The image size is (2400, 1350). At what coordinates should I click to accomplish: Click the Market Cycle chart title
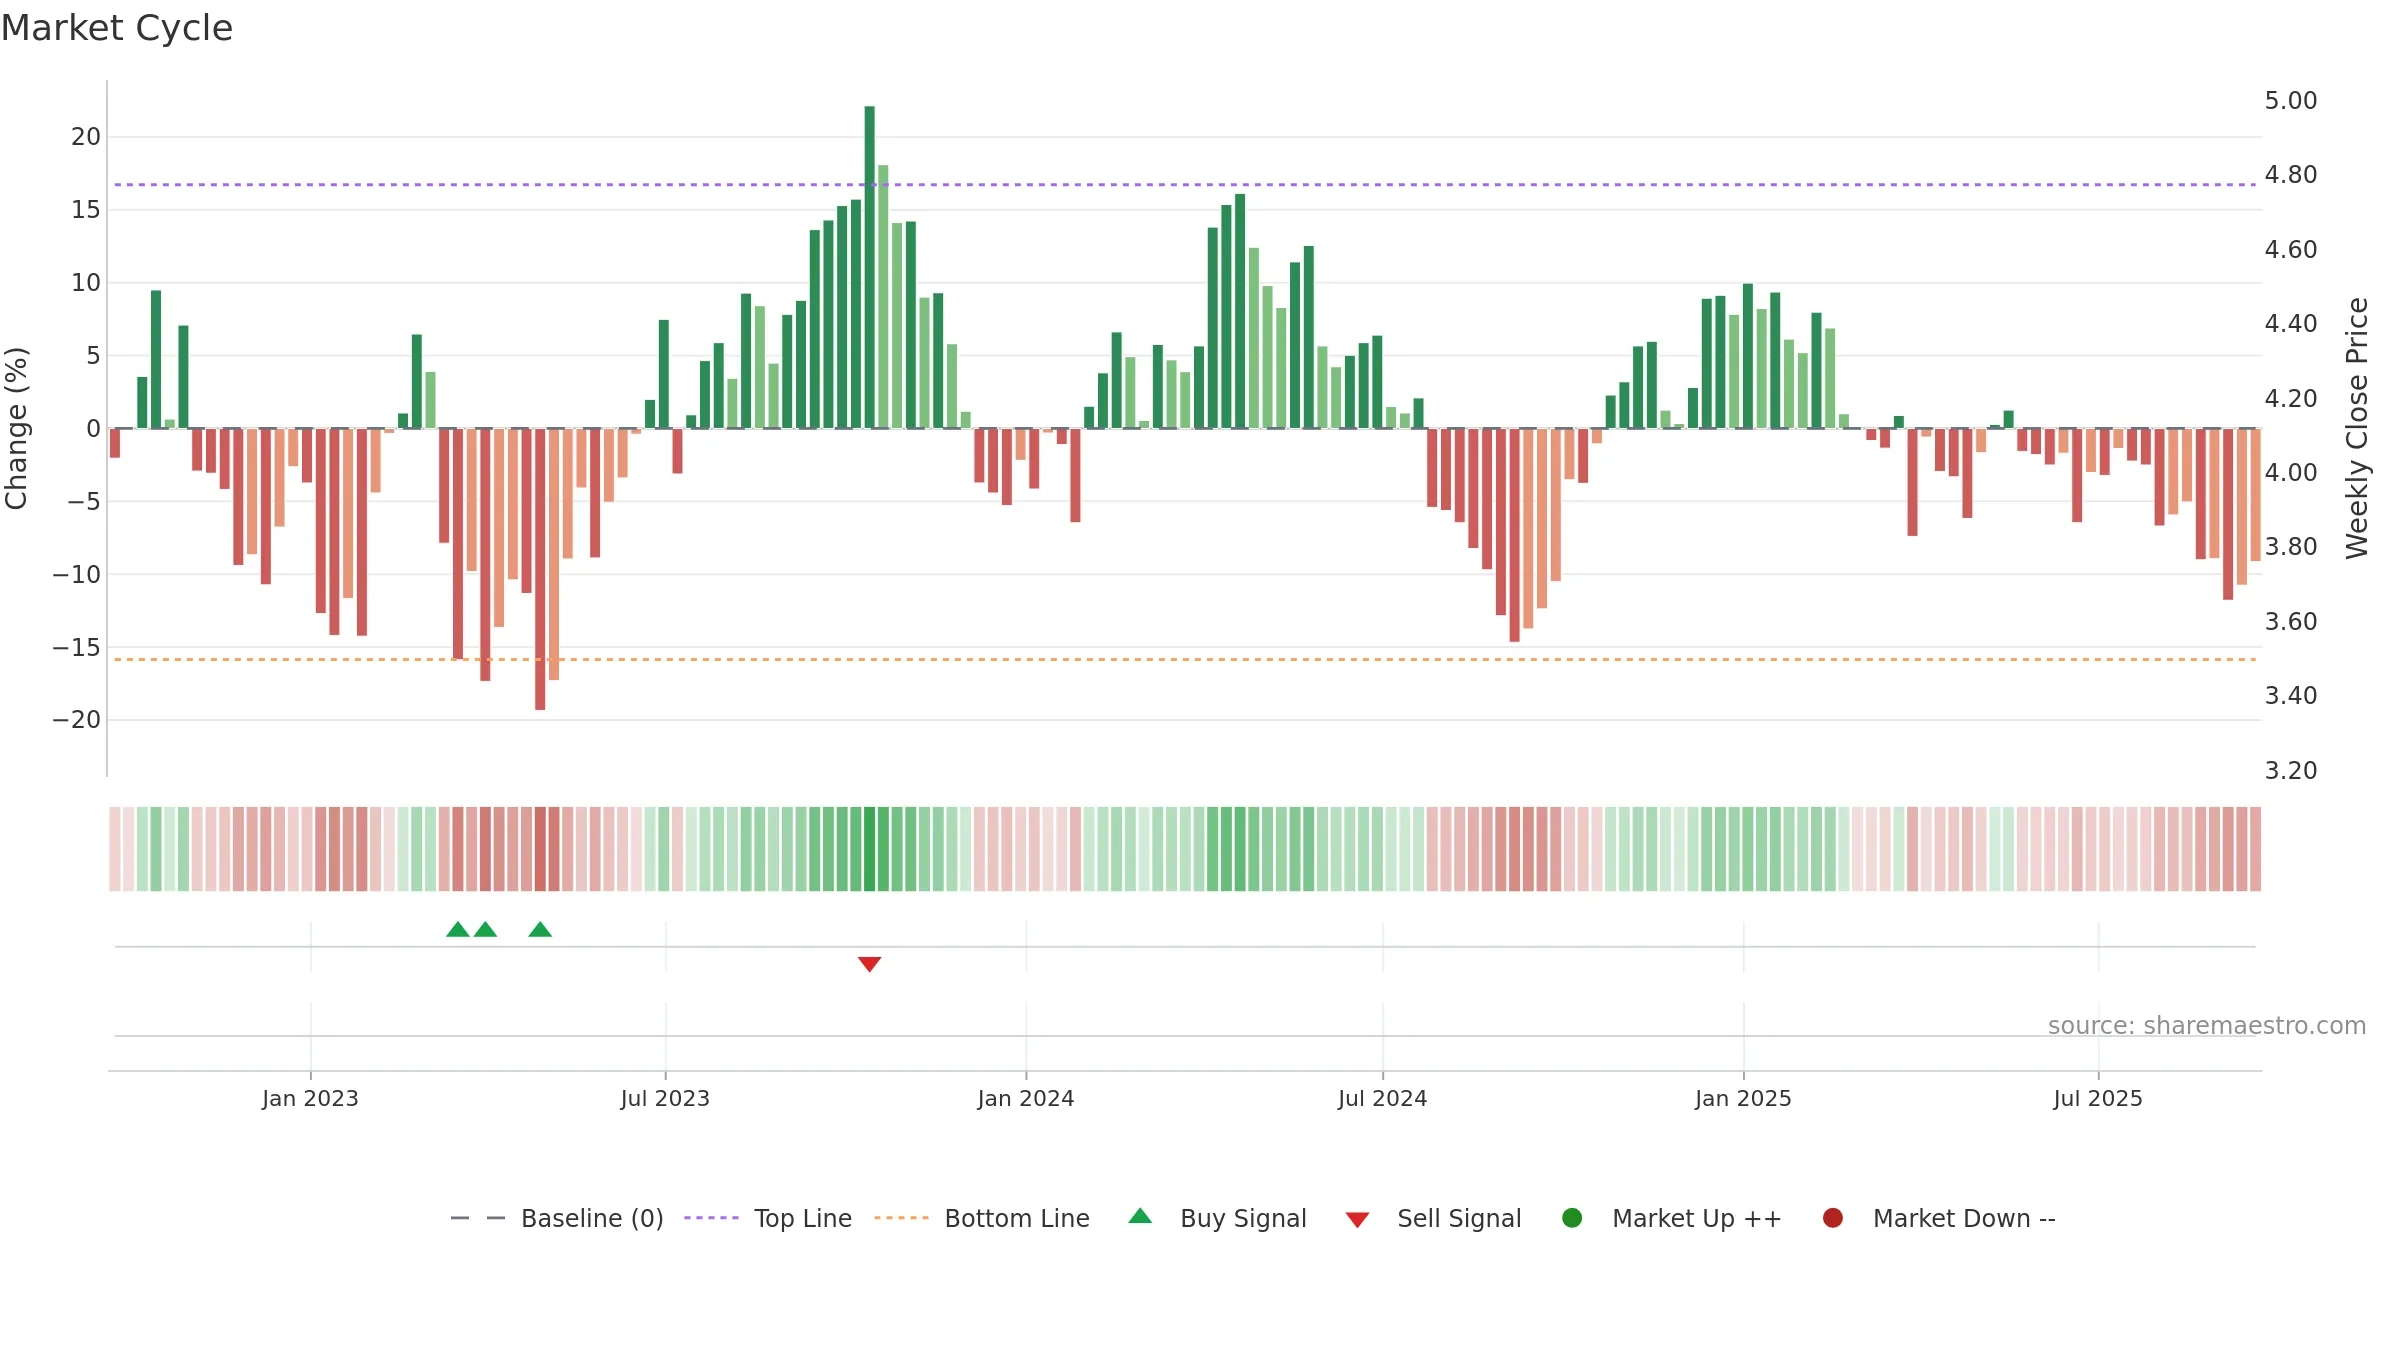[x=117, y=28]
